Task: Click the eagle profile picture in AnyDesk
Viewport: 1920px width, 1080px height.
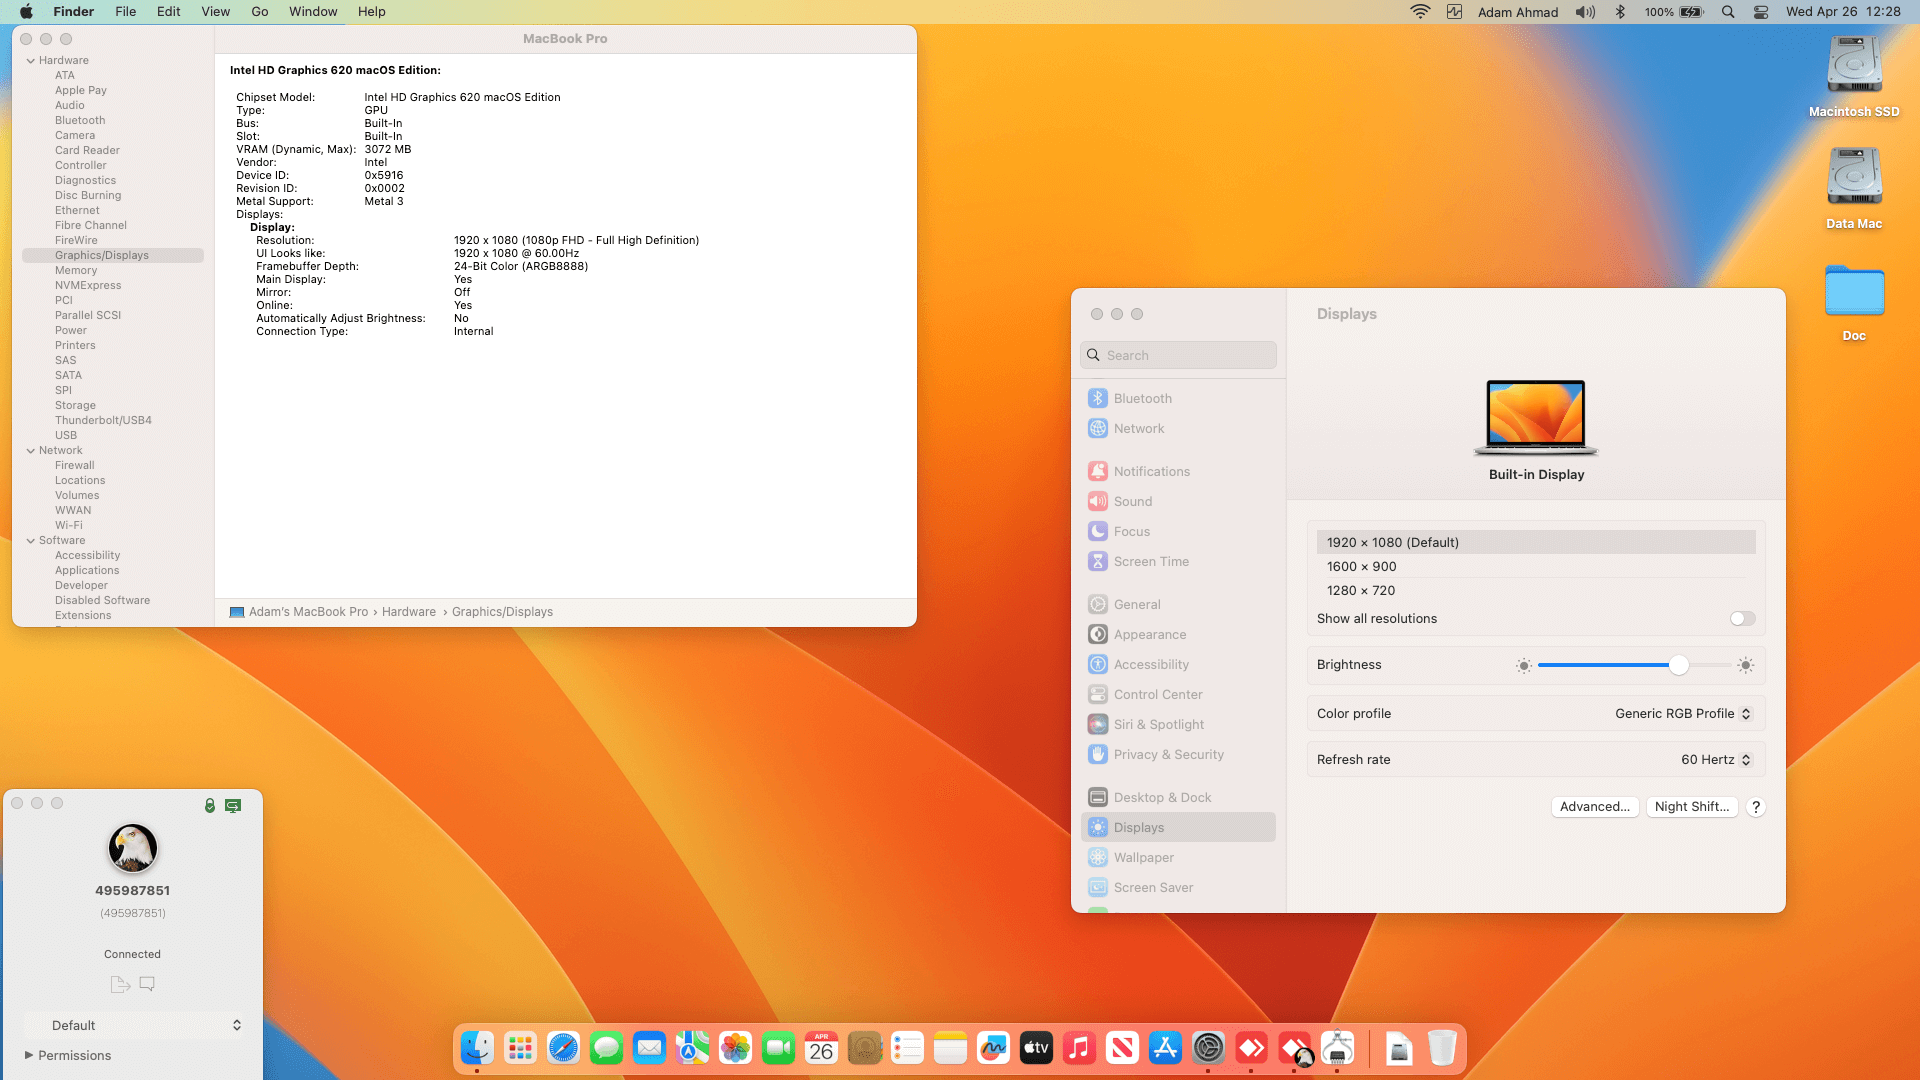Action: 133,849
